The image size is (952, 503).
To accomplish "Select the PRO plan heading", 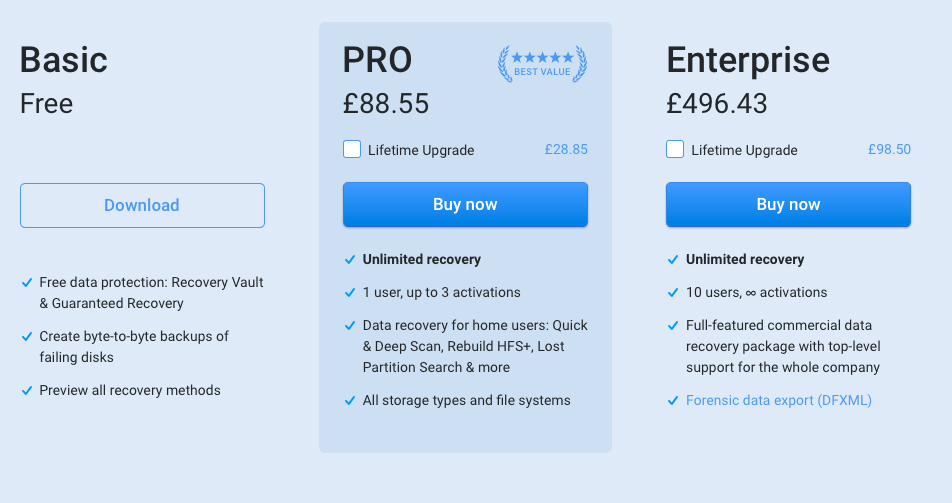I will tap(377, 60).
